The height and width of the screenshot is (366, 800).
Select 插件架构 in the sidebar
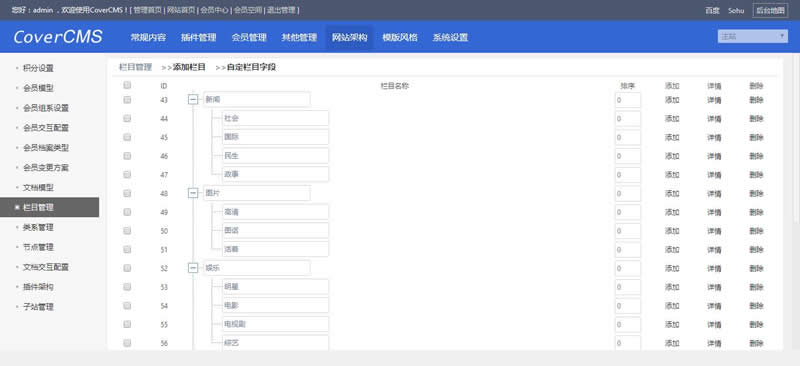click(x=38, y=287)
